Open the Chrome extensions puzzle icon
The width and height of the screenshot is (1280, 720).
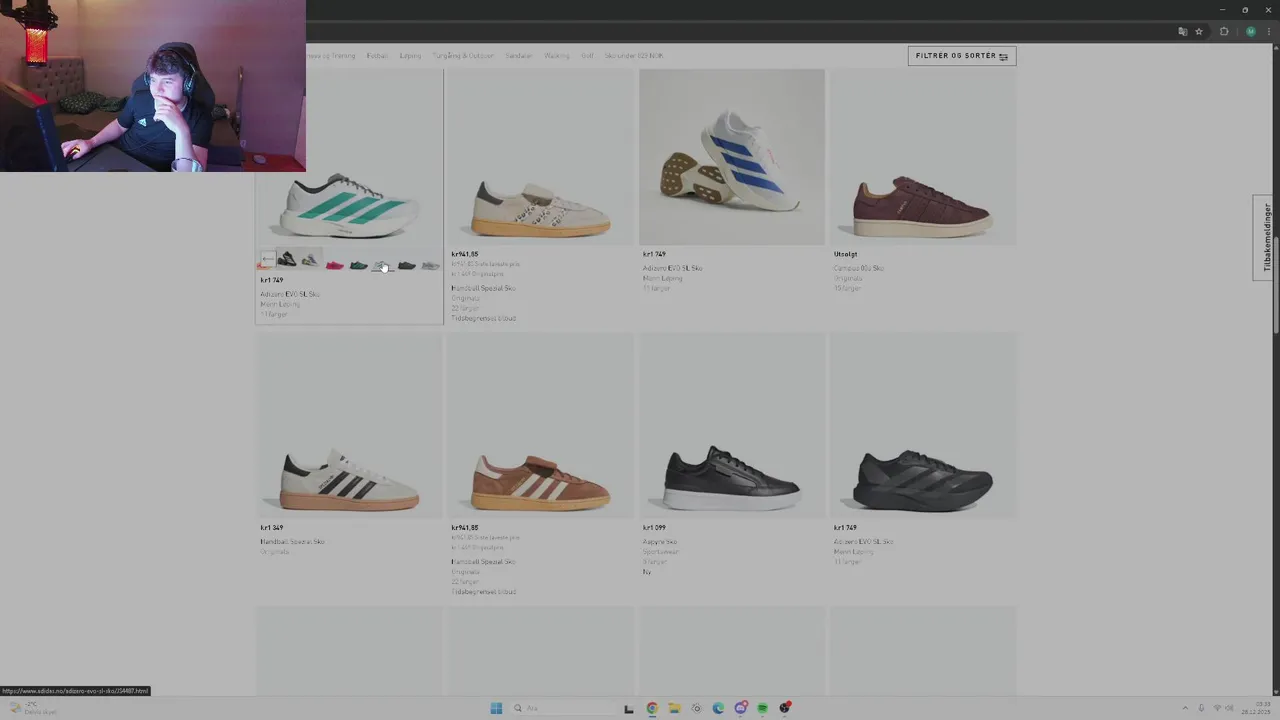1224,31
